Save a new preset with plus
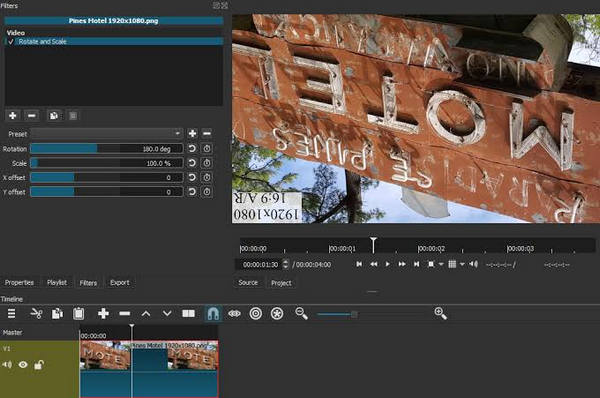 pyautogui.click(x=192, y=134)
